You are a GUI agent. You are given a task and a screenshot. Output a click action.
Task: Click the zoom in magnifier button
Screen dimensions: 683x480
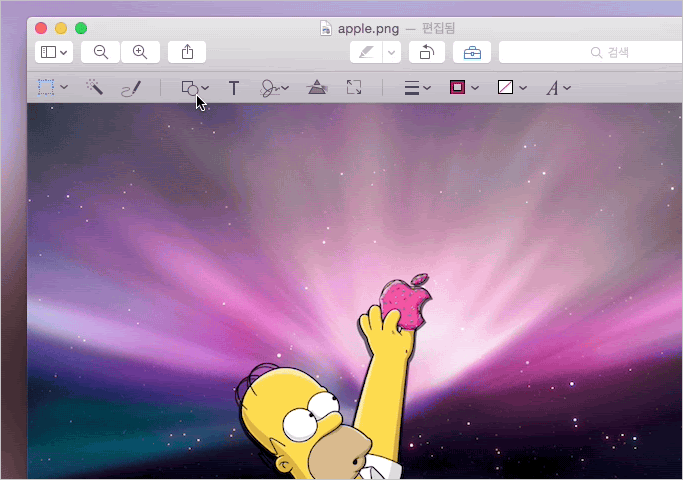pos(140,52)
